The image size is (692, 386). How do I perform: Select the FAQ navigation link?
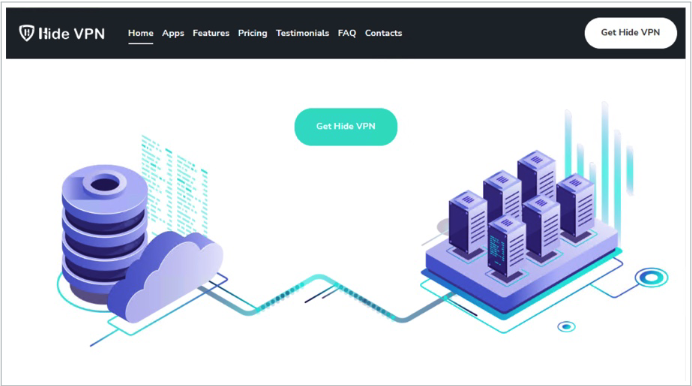coord(347,33)
